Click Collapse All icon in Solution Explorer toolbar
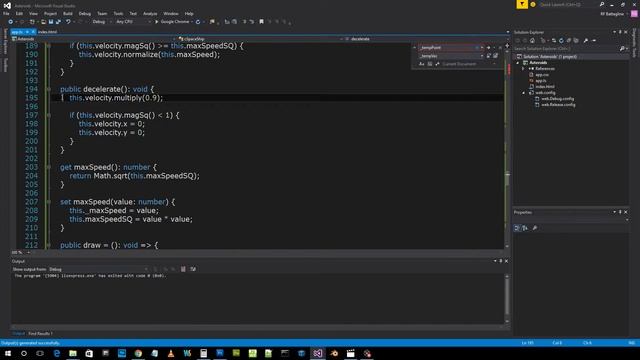Image resolution: width=640 pixels, height=360 pixels. (x=569, y=40)
